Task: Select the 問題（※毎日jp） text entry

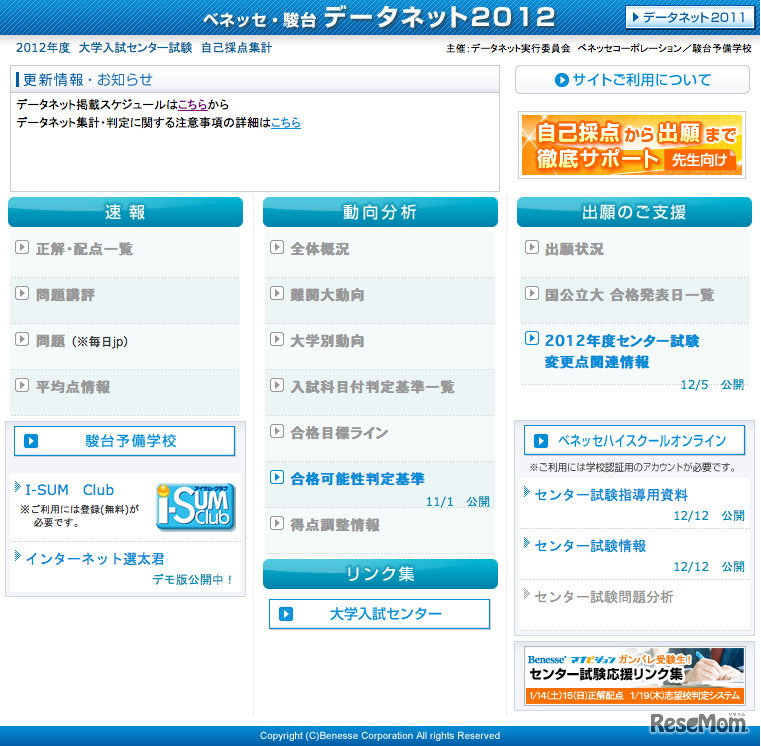Action: tap(82, 341)
